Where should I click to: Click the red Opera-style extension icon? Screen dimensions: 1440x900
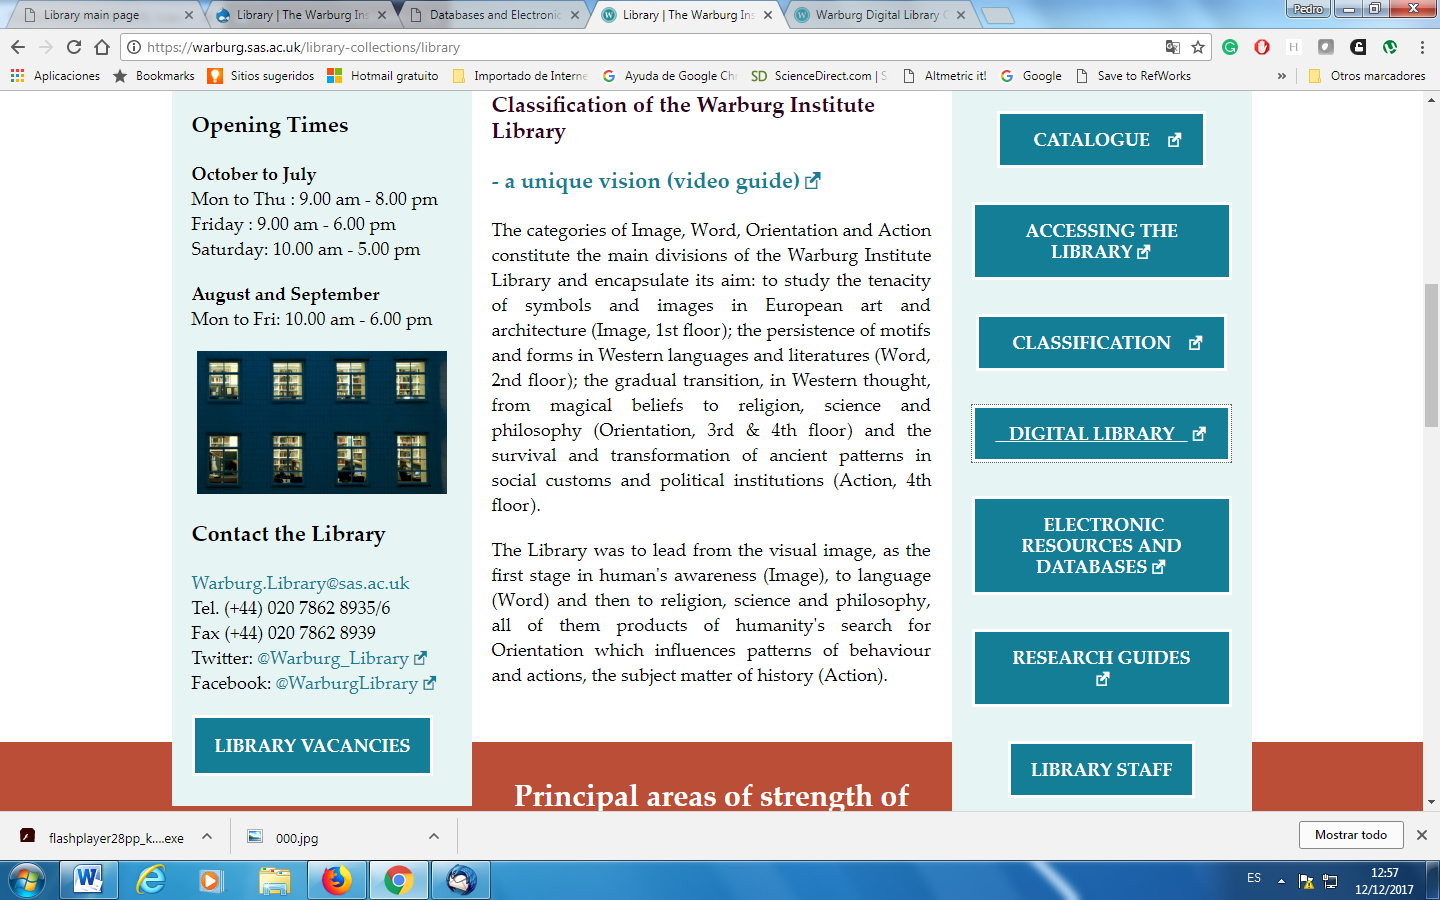coord(1262,47)
